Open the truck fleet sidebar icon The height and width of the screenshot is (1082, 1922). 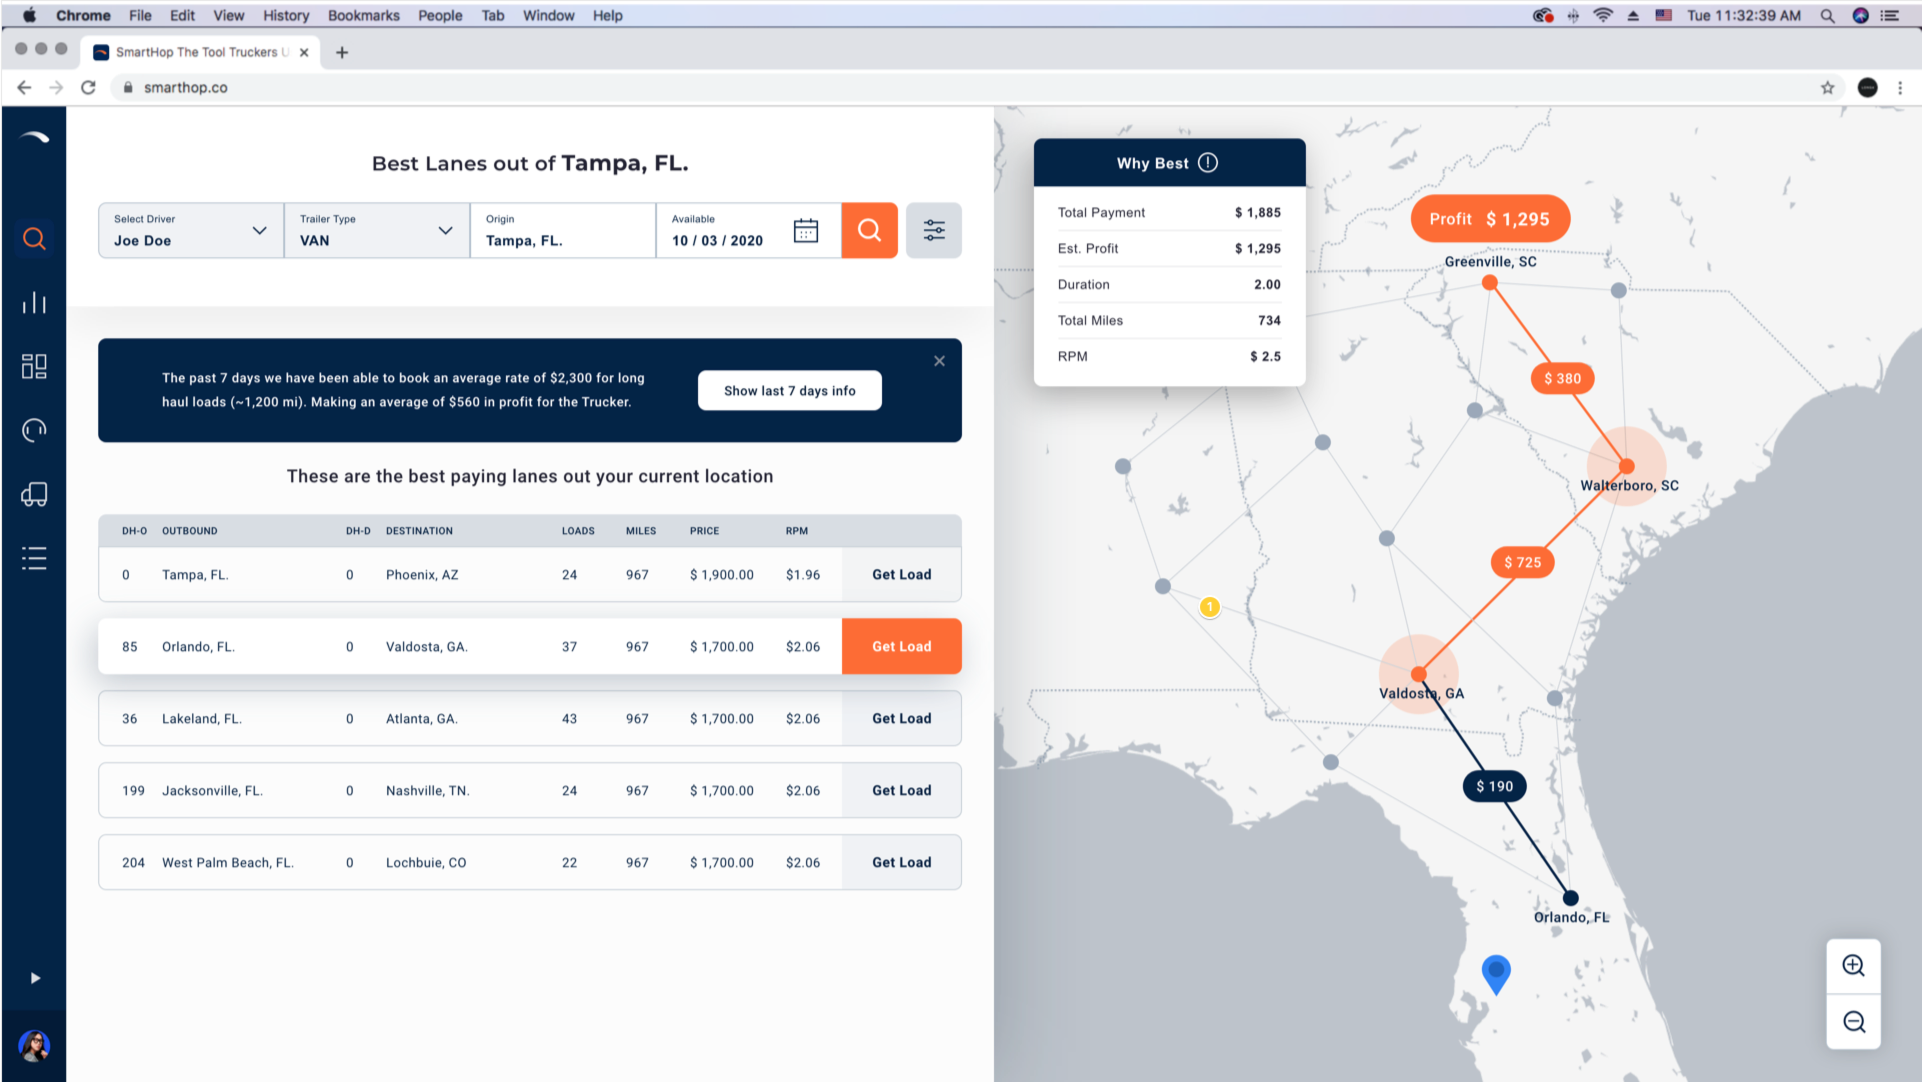34,494
